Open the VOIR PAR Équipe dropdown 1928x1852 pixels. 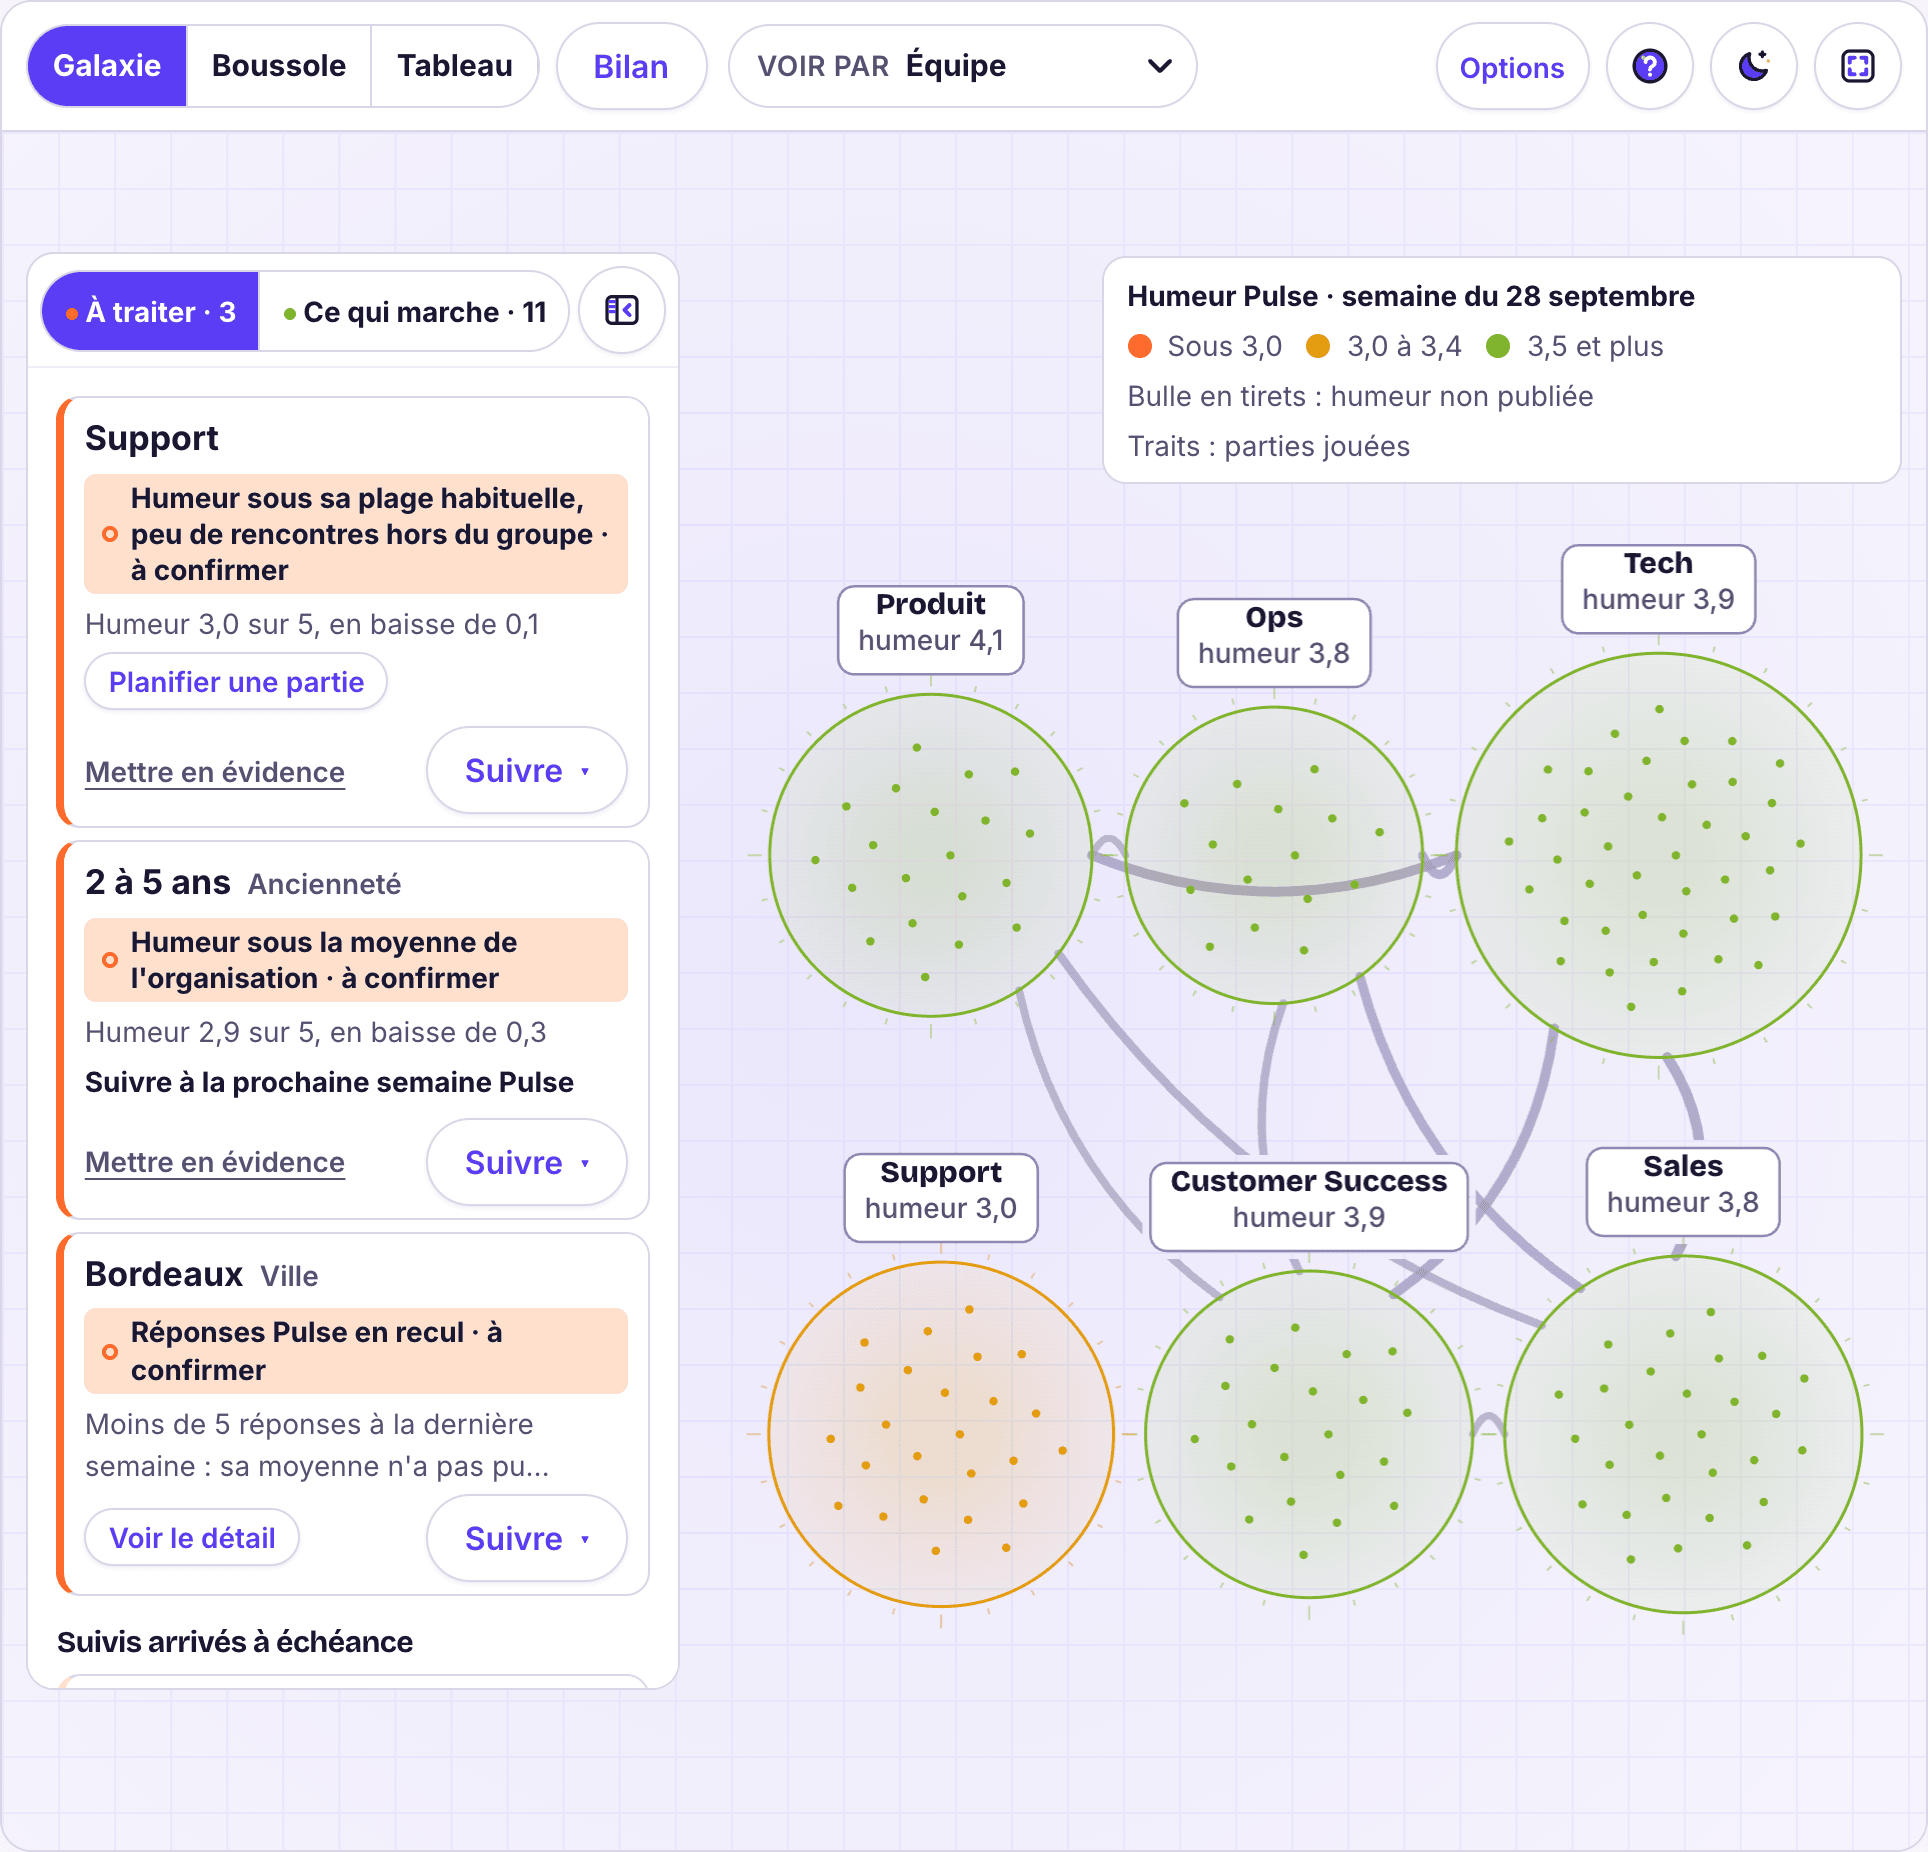point(962,66)
